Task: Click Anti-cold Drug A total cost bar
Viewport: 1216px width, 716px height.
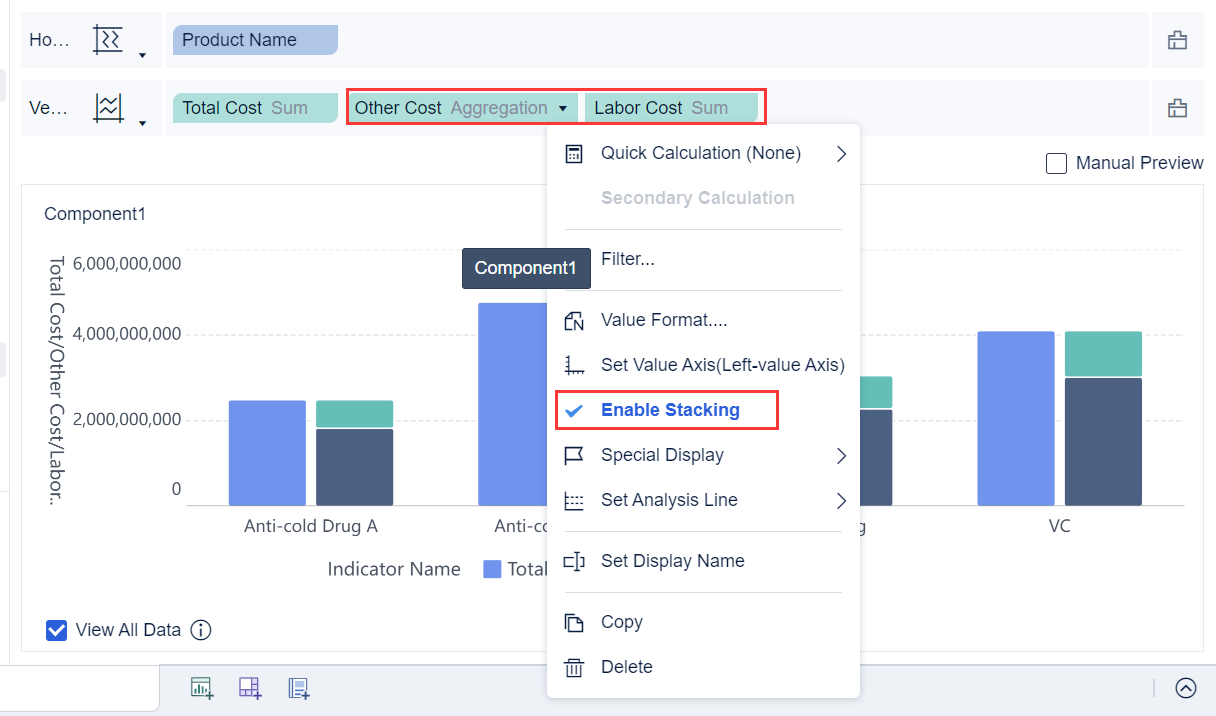Action: coord(267,453)
